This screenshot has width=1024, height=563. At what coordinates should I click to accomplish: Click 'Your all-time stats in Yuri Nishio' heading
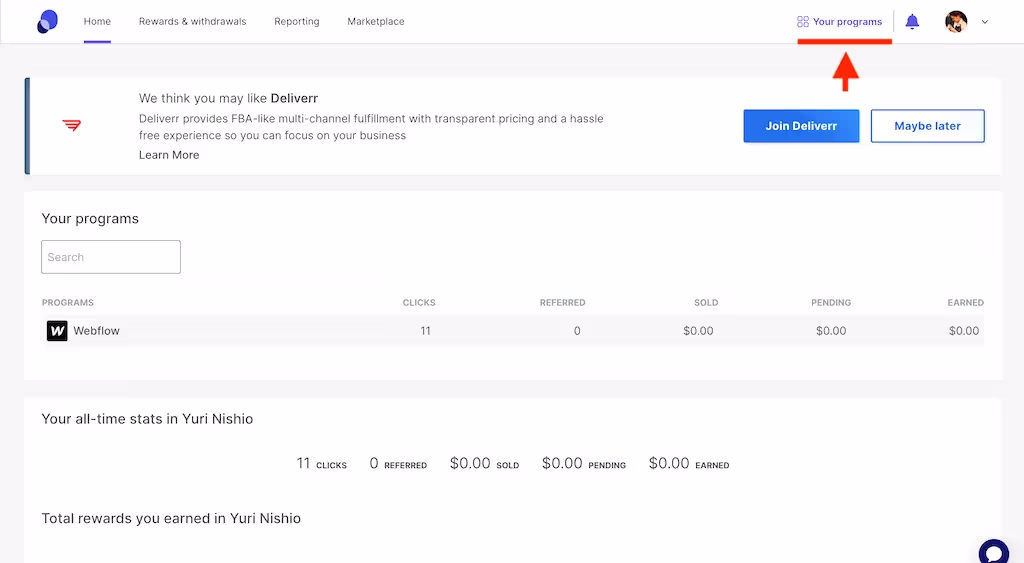147,419
